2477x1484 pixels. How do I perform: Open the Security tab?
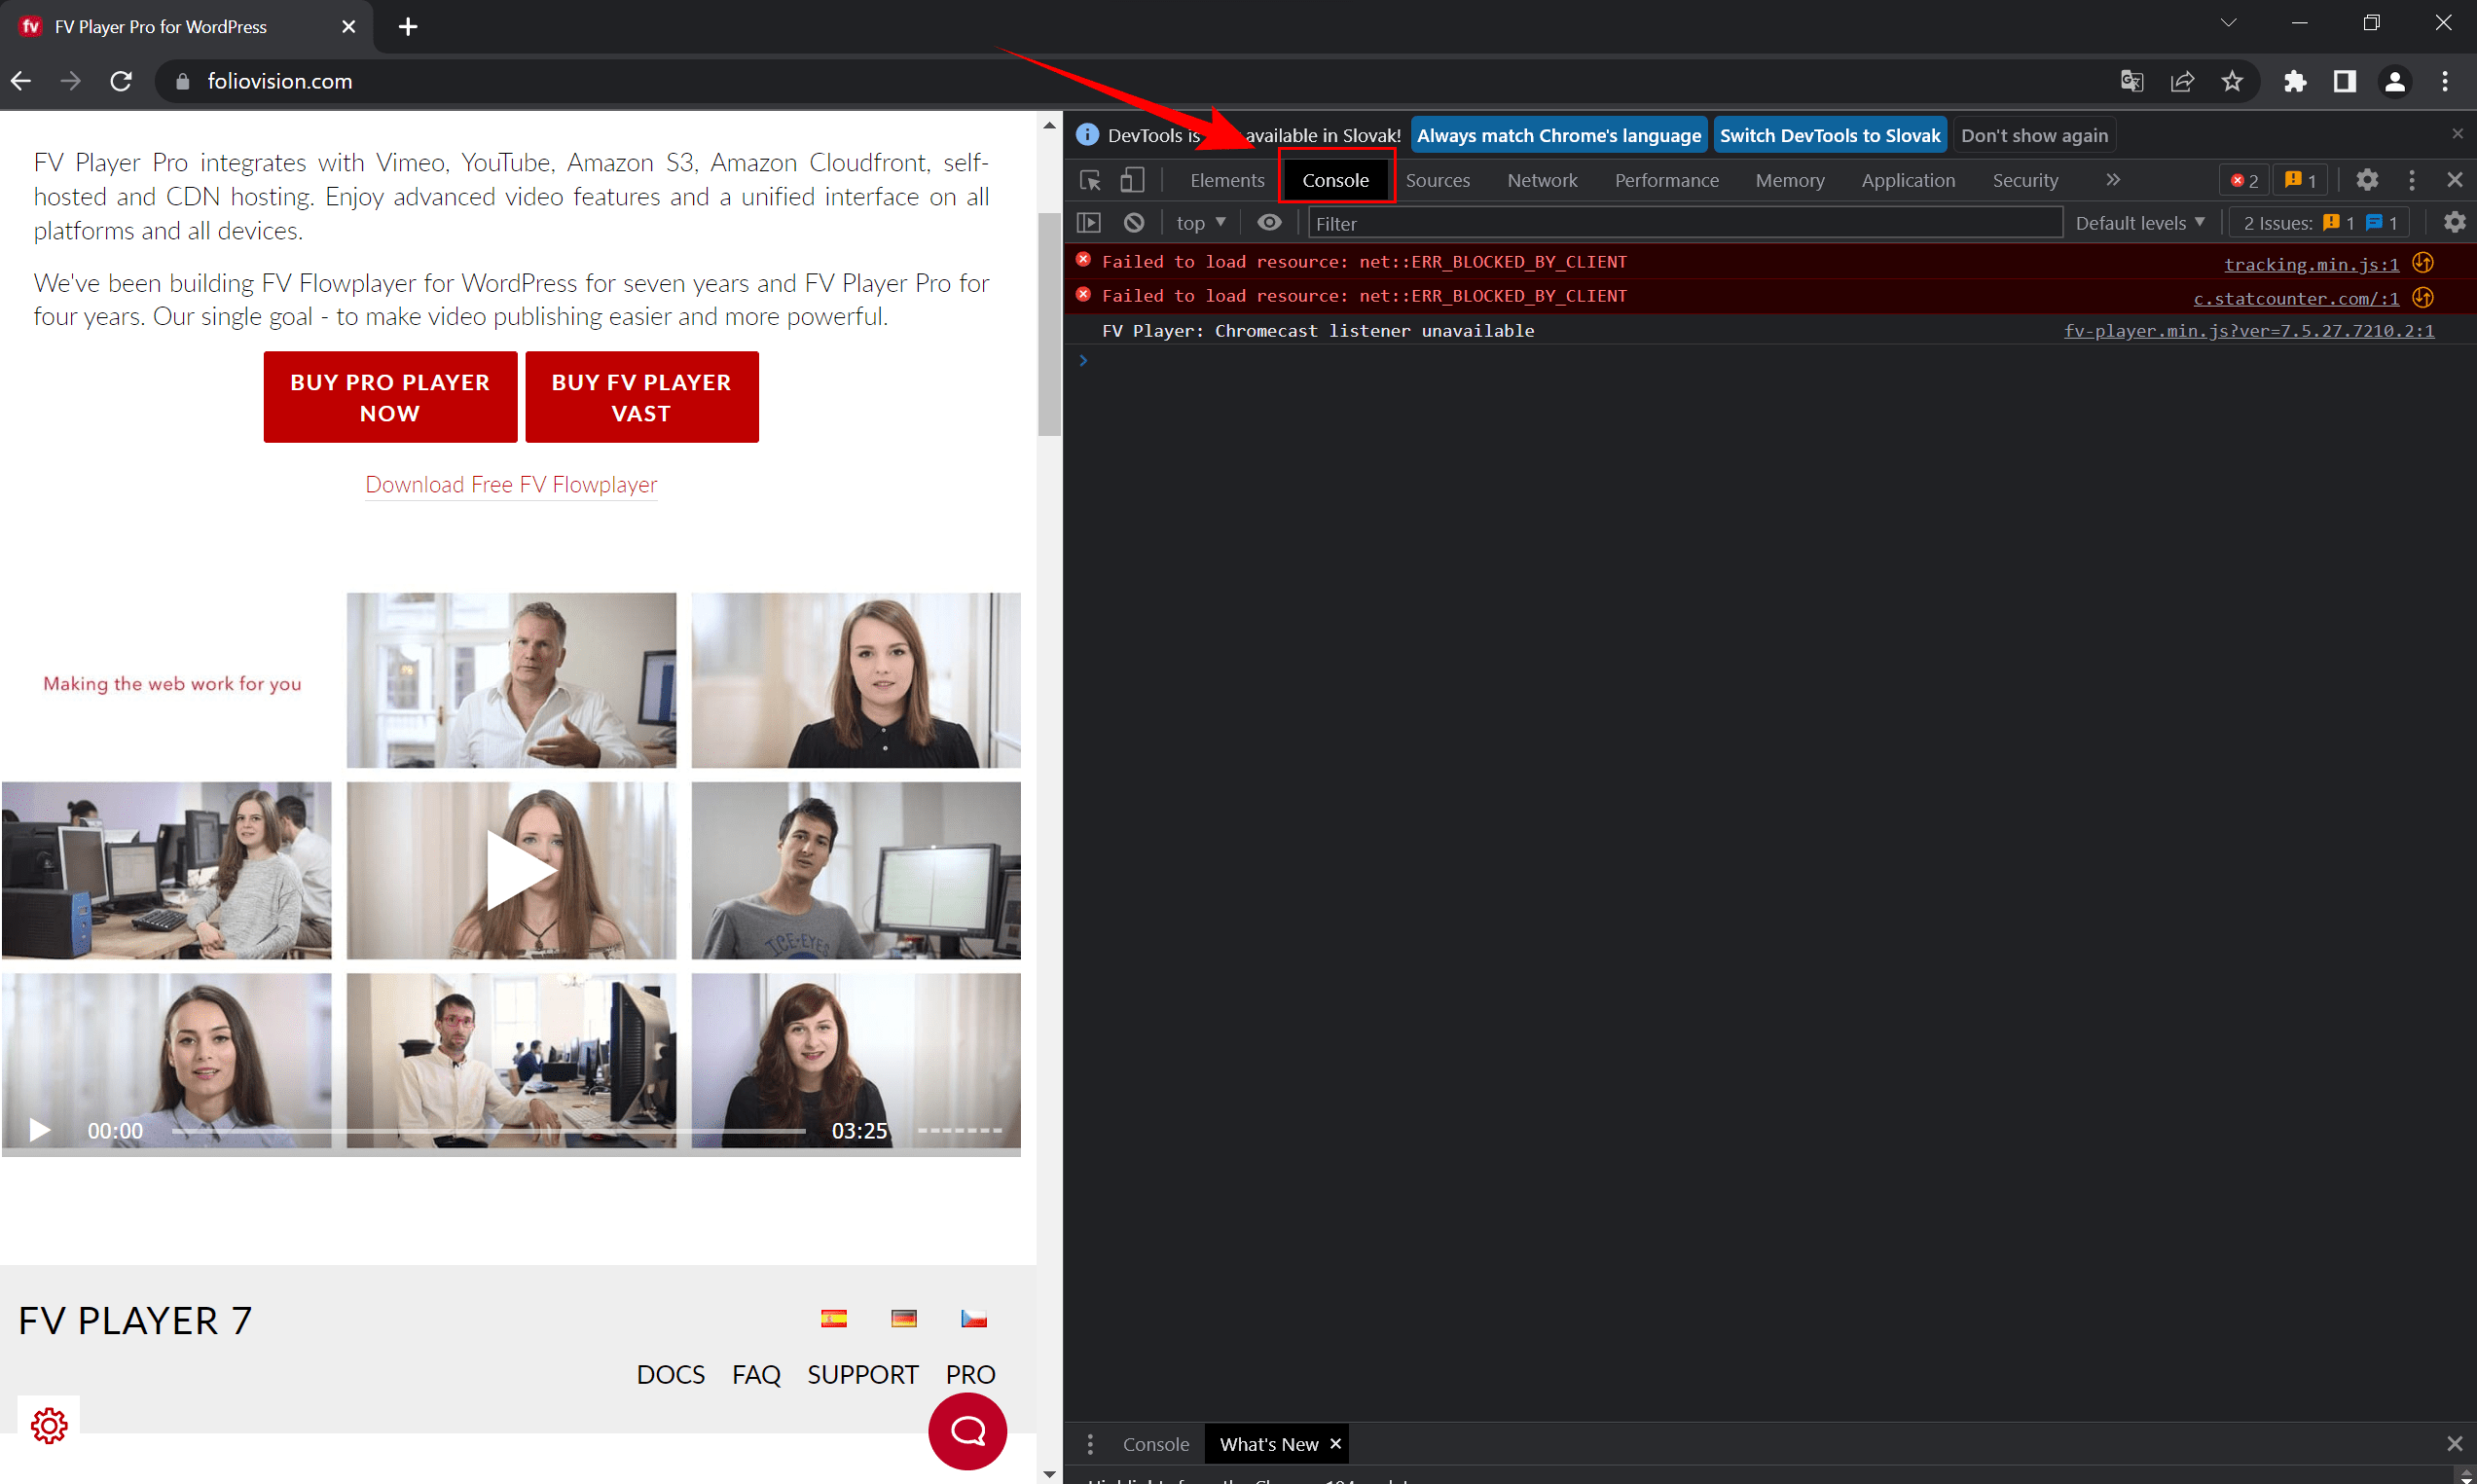coord(2025,180)
